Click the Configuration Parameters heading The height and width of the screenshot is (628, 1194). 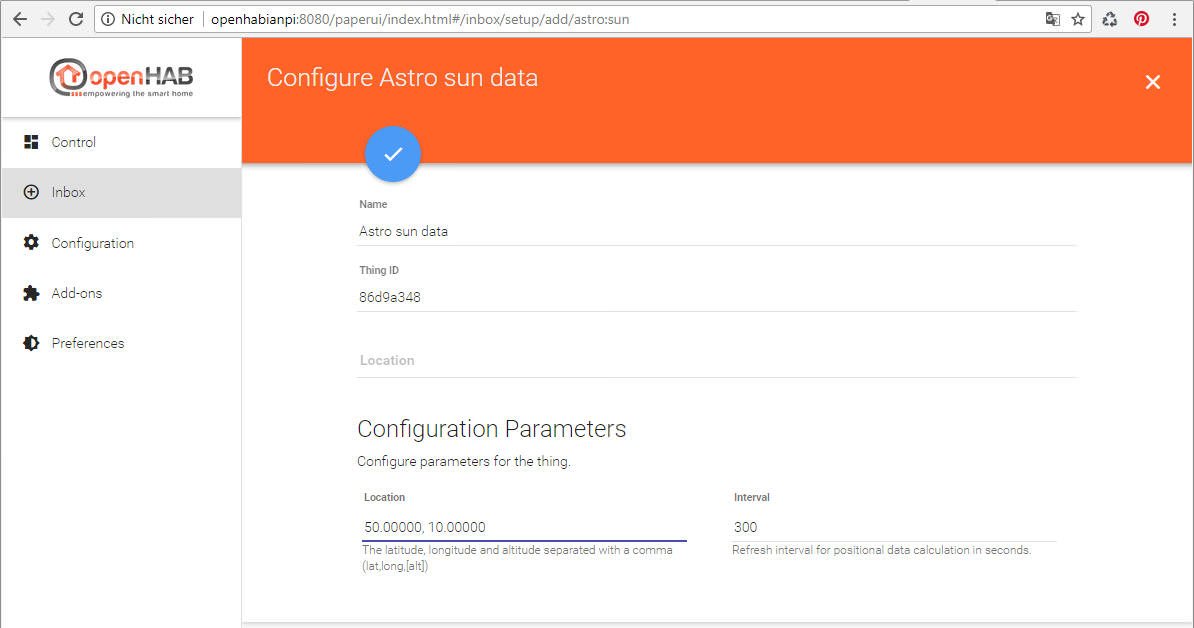click(x=492, y=429)
